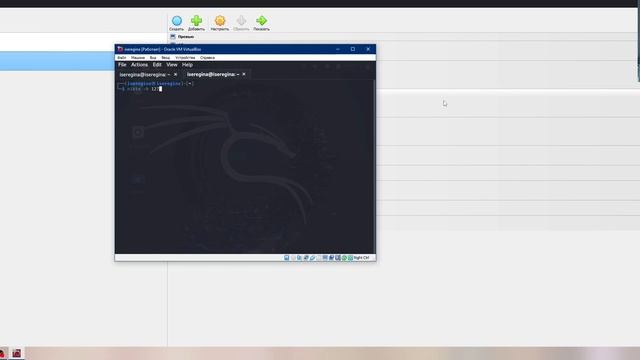Click the audio indicator icon in VM status bar
640x360 pixels.
(x=299, y=258)
